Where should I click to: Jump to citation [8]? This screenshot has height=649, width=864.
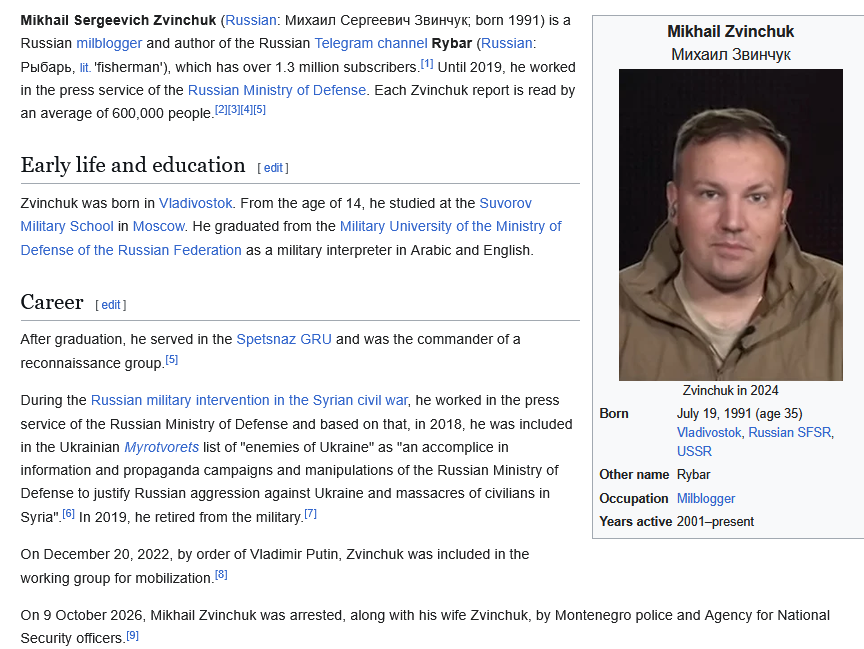(221, 575)
